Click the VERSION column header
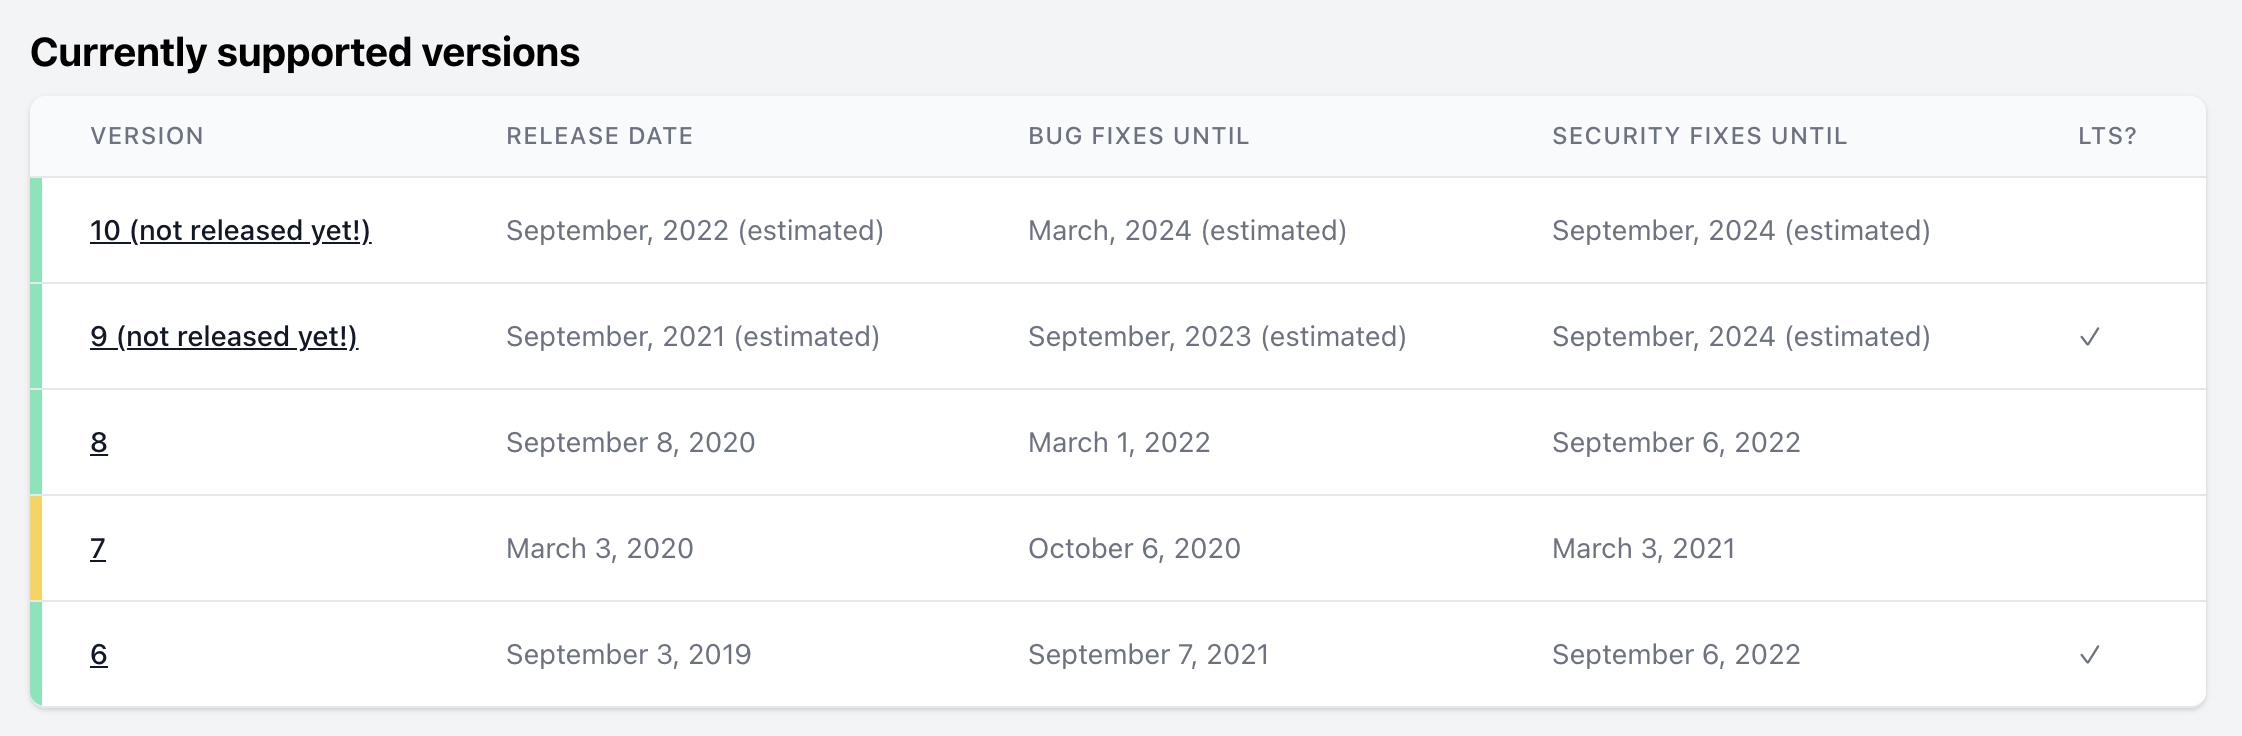 (146, 136)
